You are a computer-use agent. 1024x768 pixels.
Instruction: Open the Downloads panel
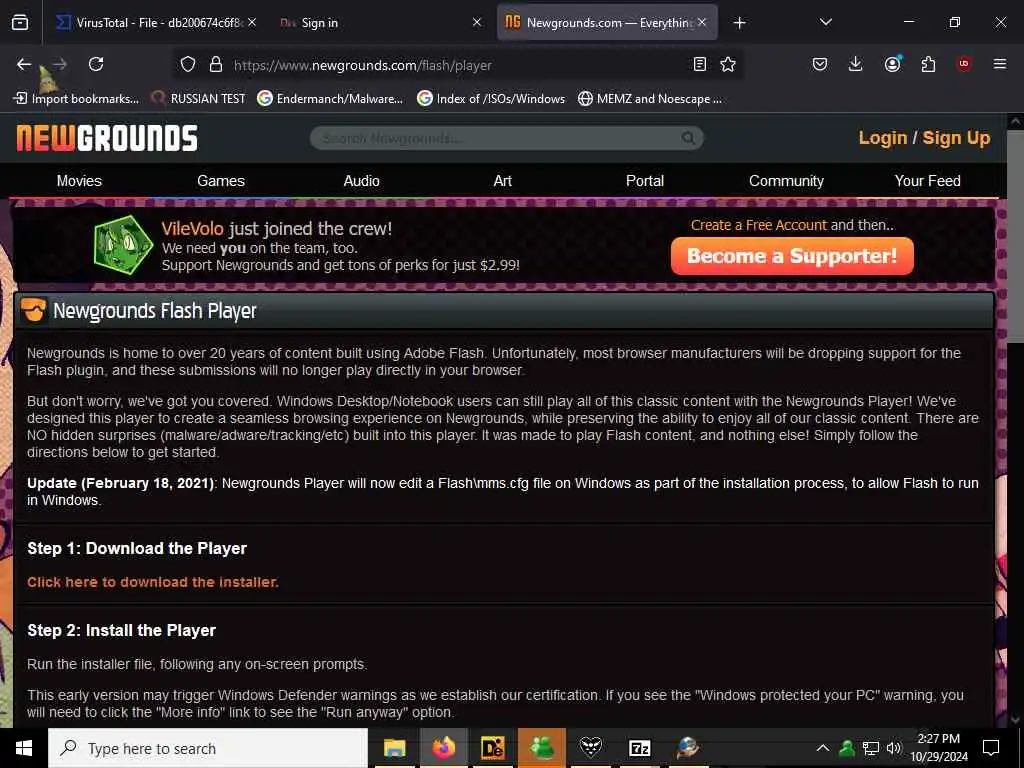tap(856, 64)
